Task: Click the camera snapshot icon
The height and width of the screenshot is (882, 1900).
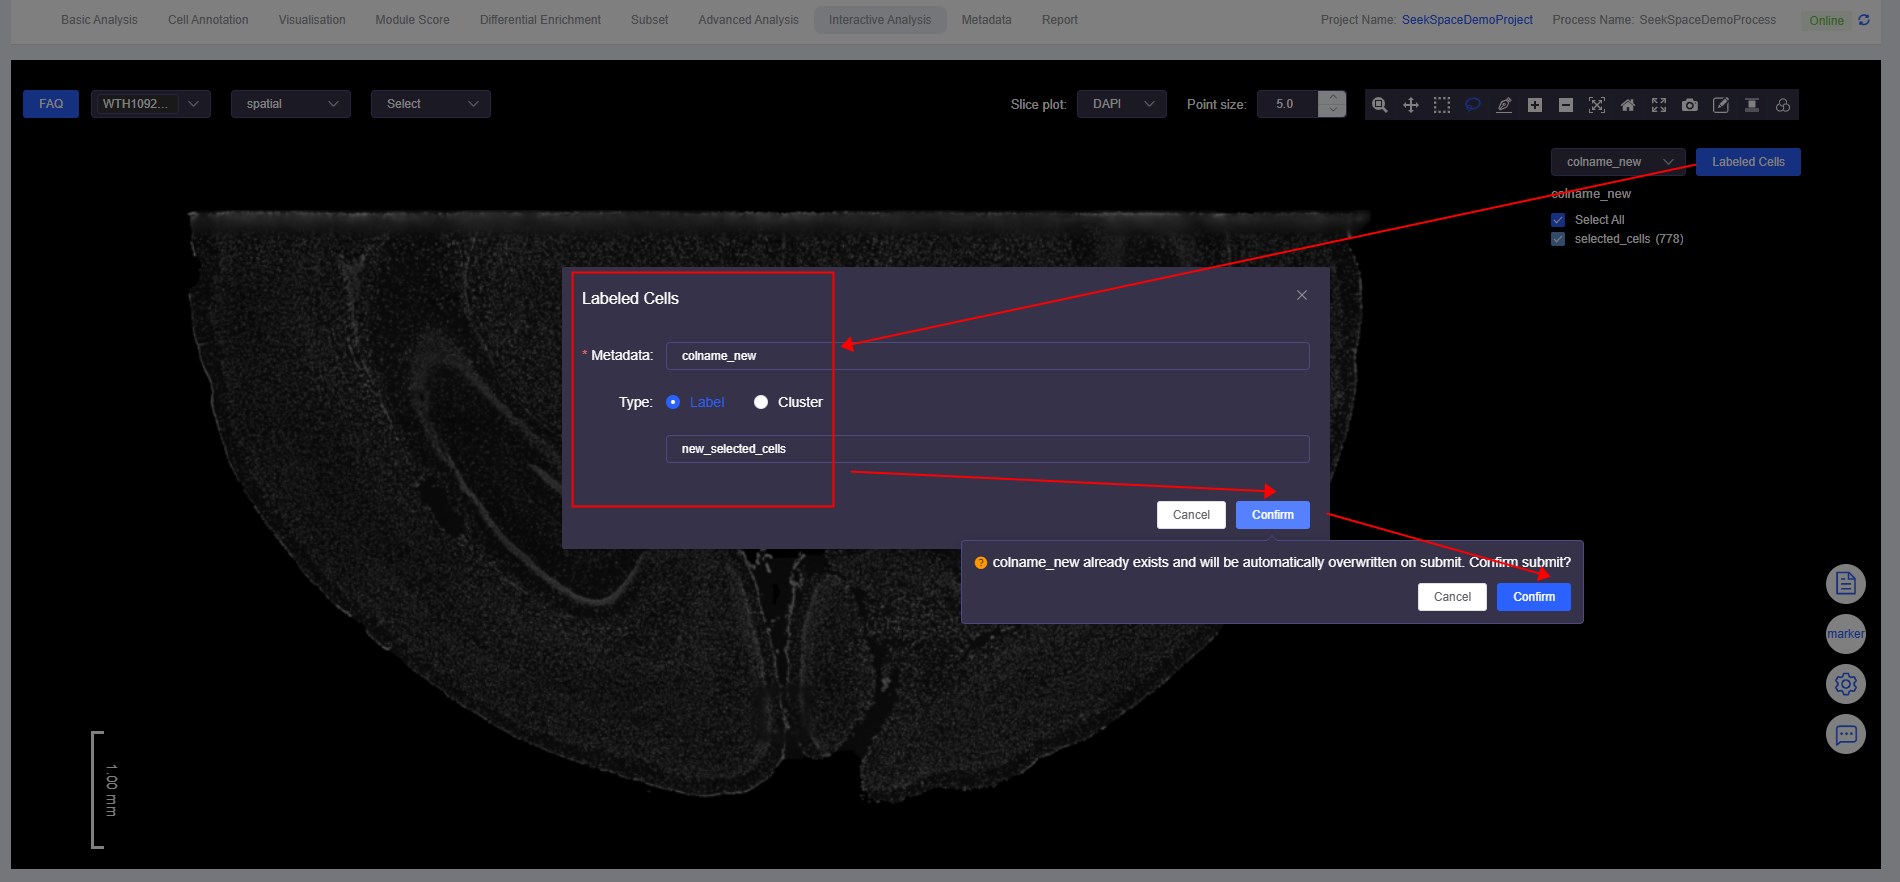Action: click(1689, 105)
